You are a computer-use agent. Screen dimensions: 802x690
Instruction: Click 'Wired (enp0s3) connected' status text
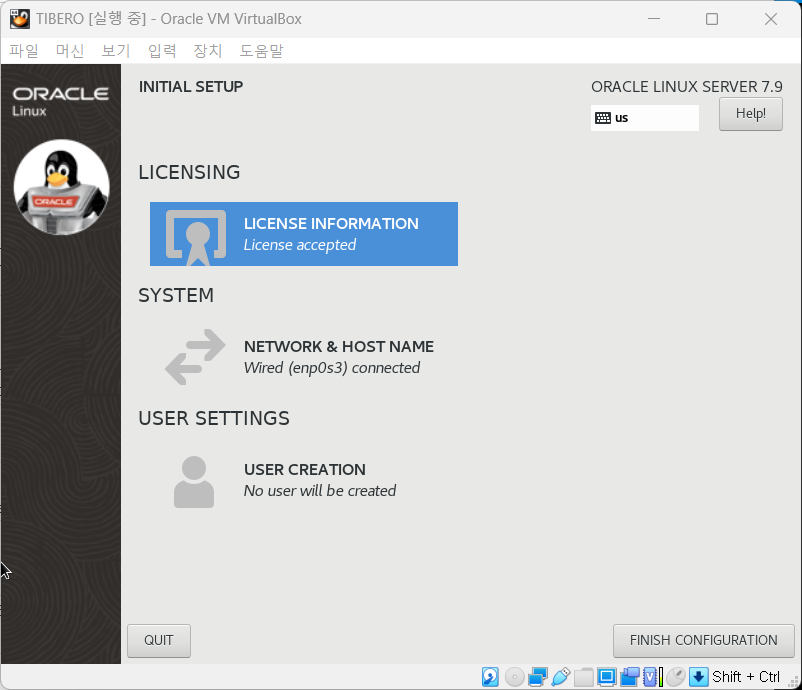(x=332, y=368)
